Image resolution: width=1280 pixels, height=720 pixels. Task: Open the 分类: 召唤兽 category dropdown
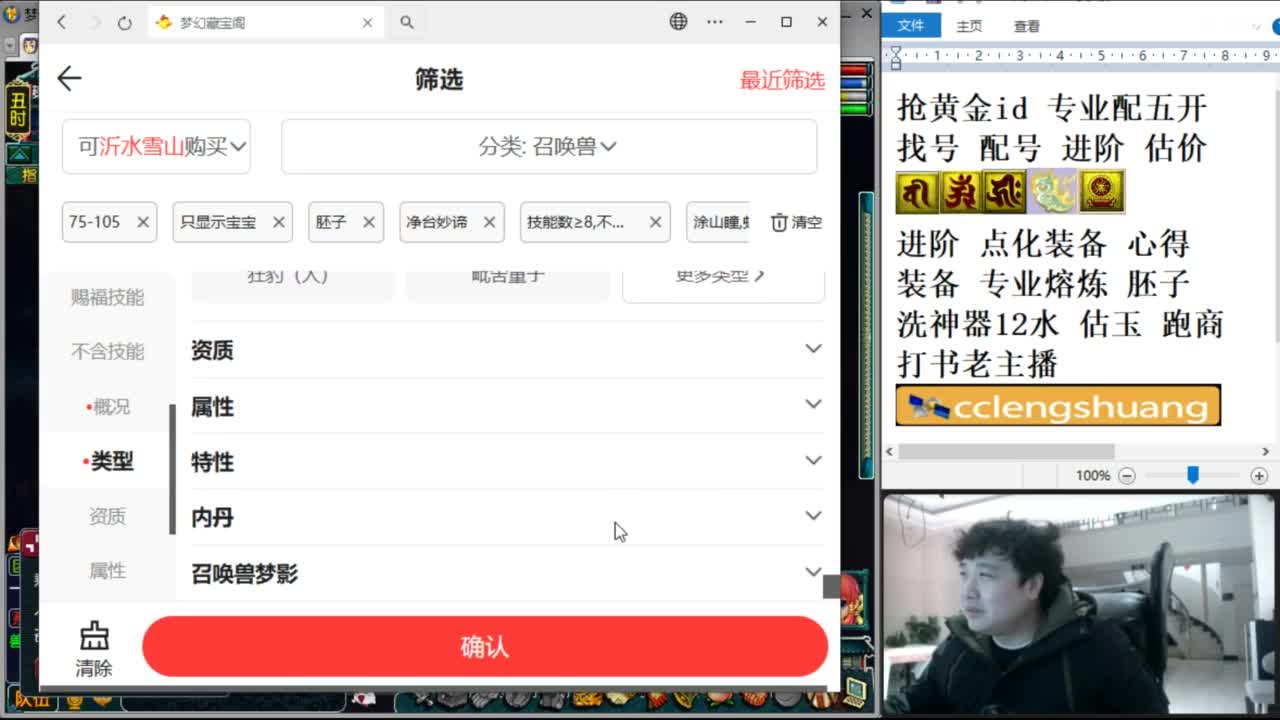tap(549, 147)
